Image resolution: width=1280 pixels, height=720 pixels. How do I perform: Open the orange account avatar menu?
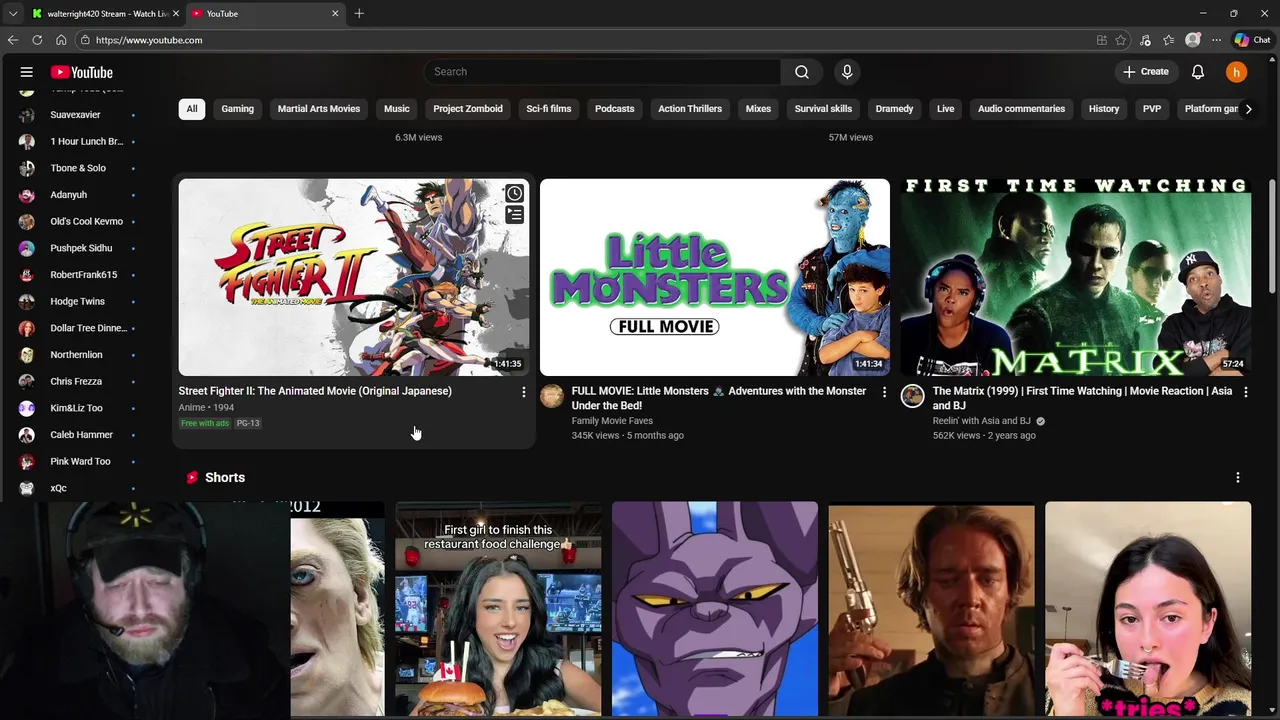click(x=1237, y=72)
